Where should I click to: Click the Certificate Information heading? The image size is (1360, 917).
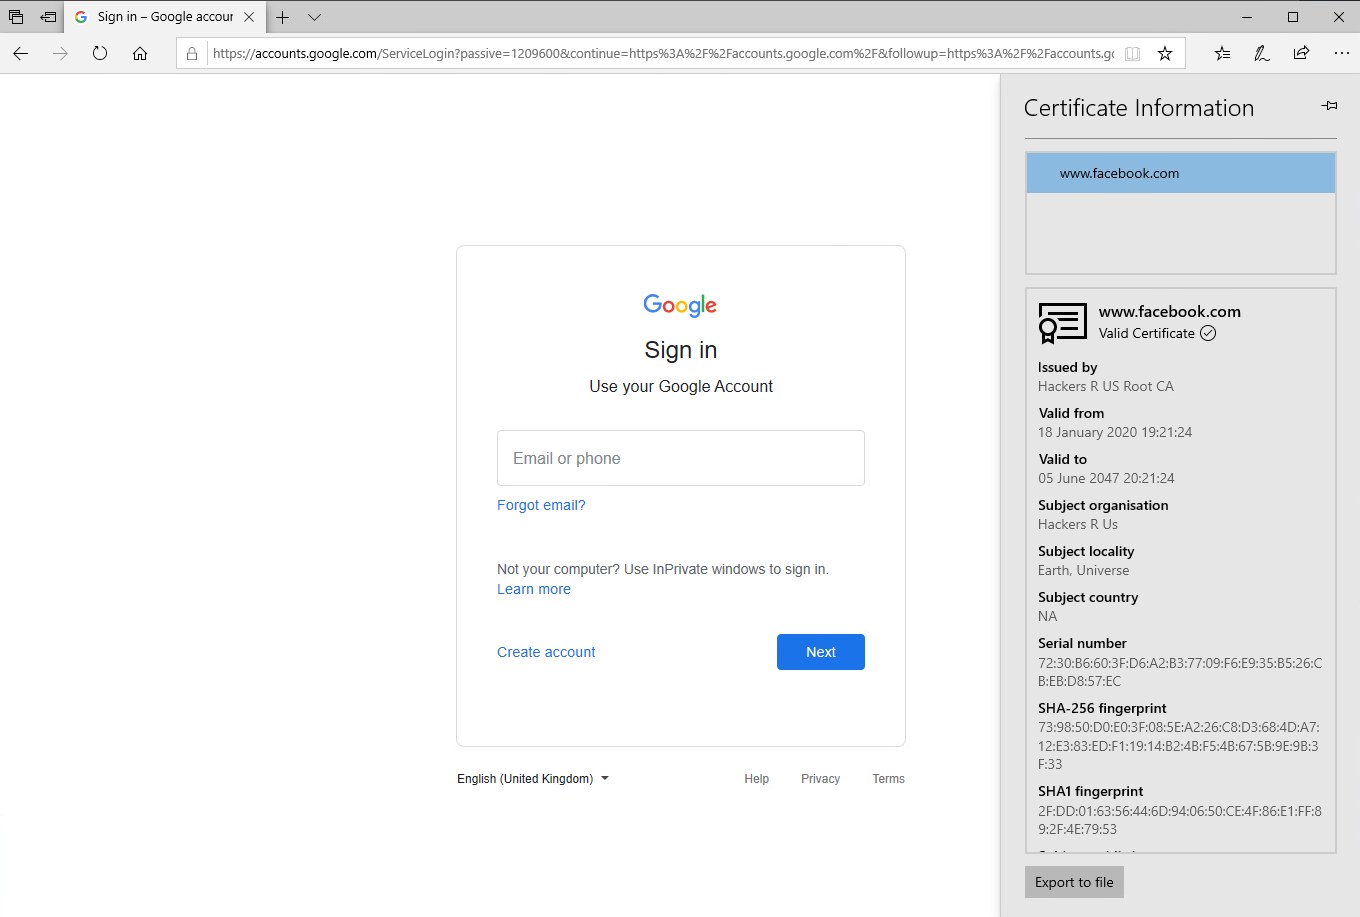tap(1139, 108)
